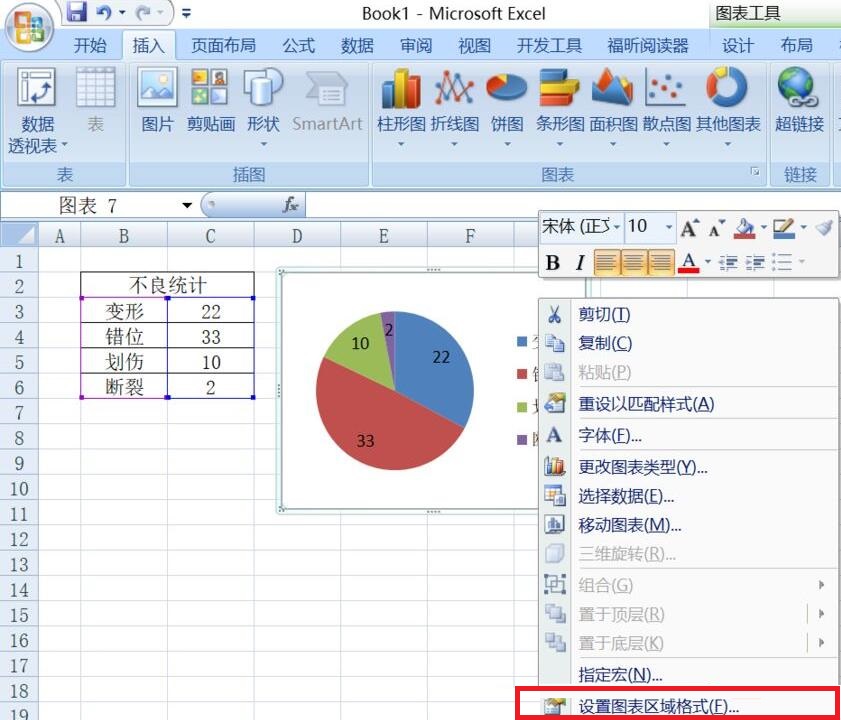Viewport: 841px width, 720px height.
Task: Open the 开发工具 tab
Action: (549, 46)
